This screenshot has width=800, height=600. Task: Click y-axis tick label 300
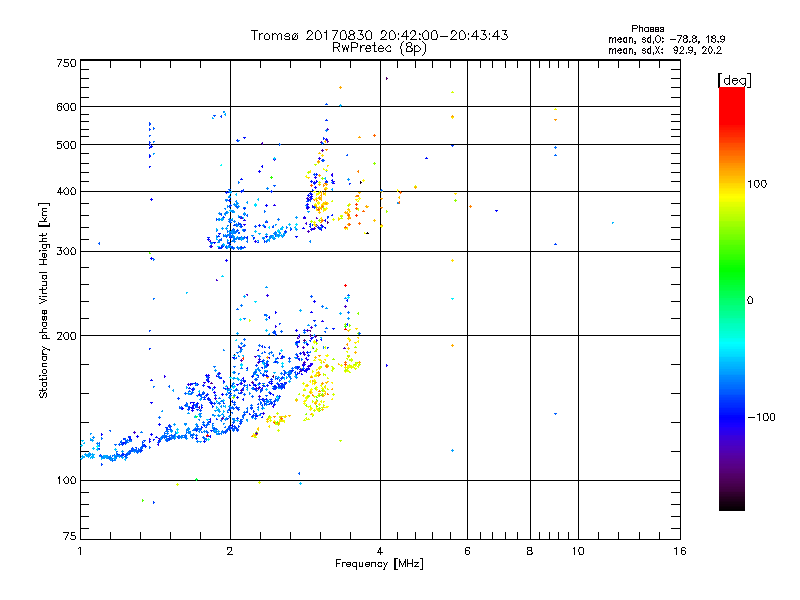click(66, 252)
